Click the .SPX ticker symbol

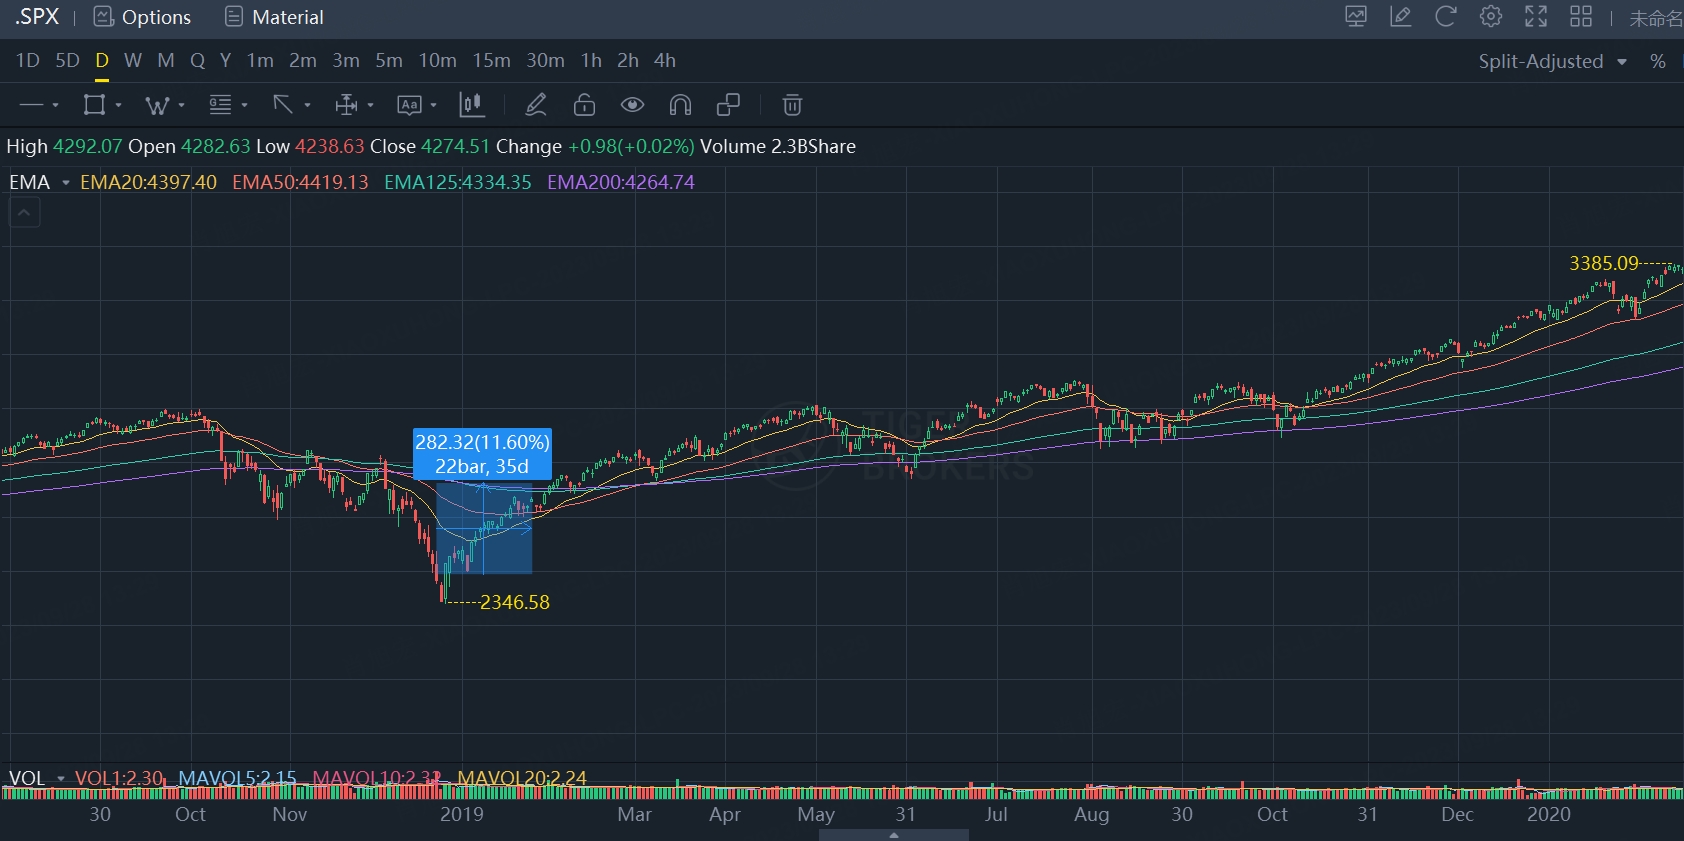pos(37,17)
